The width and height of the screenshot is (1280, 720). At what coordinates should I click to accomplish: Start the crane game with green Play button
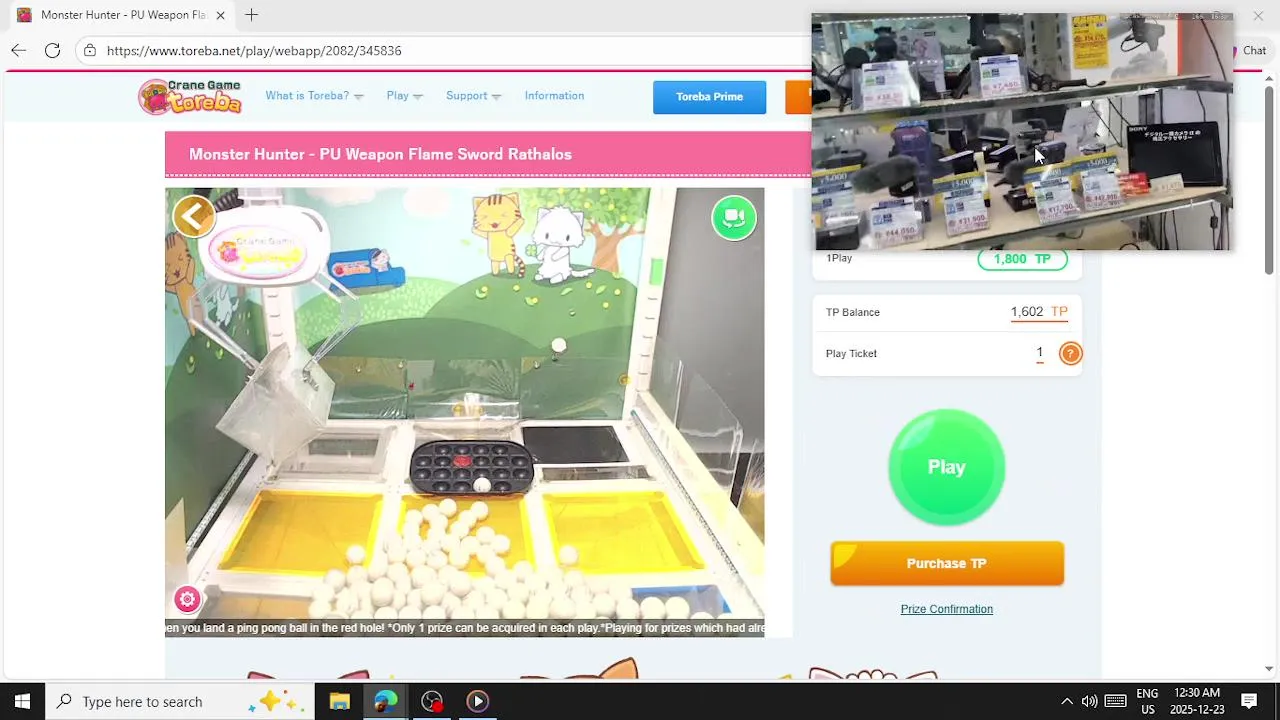[x=946, y=467]
